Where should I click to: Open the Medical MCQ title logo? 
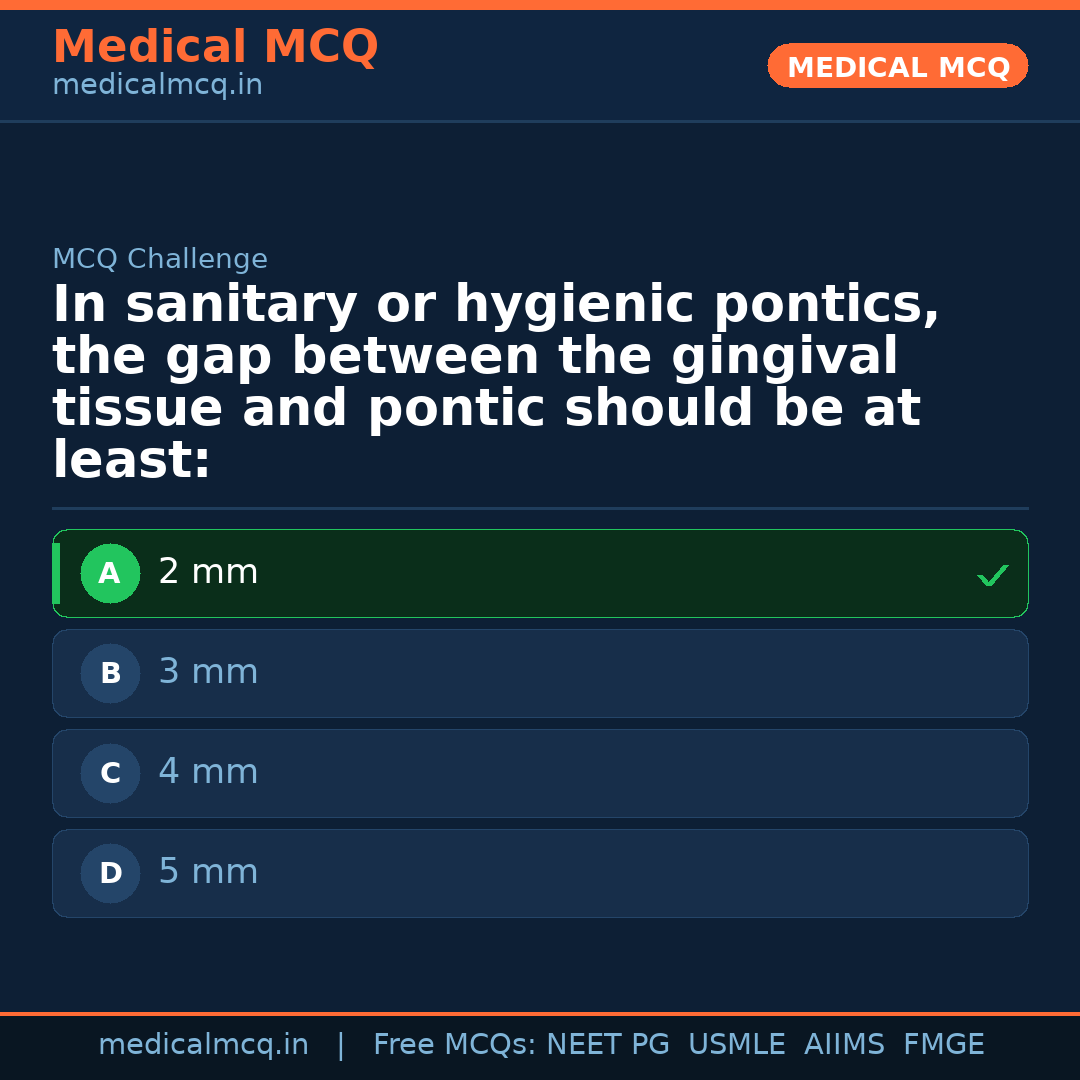tap(215, 47)
